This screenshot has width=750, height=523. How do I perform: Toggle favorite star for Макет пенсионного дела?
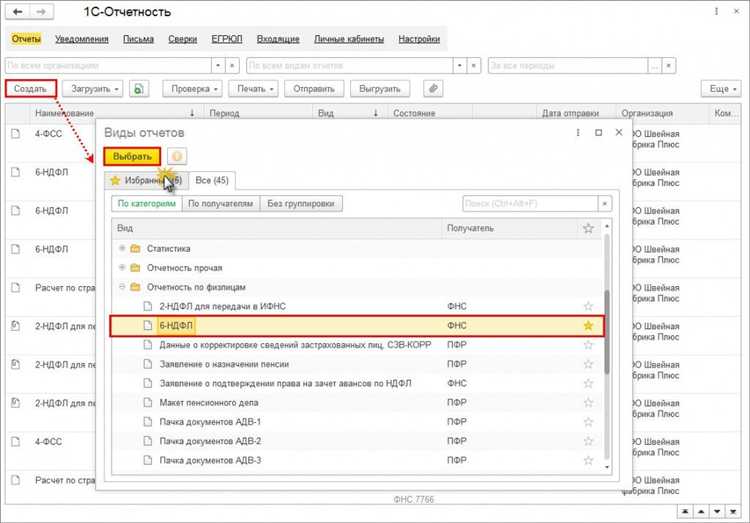tap(588, 403)
